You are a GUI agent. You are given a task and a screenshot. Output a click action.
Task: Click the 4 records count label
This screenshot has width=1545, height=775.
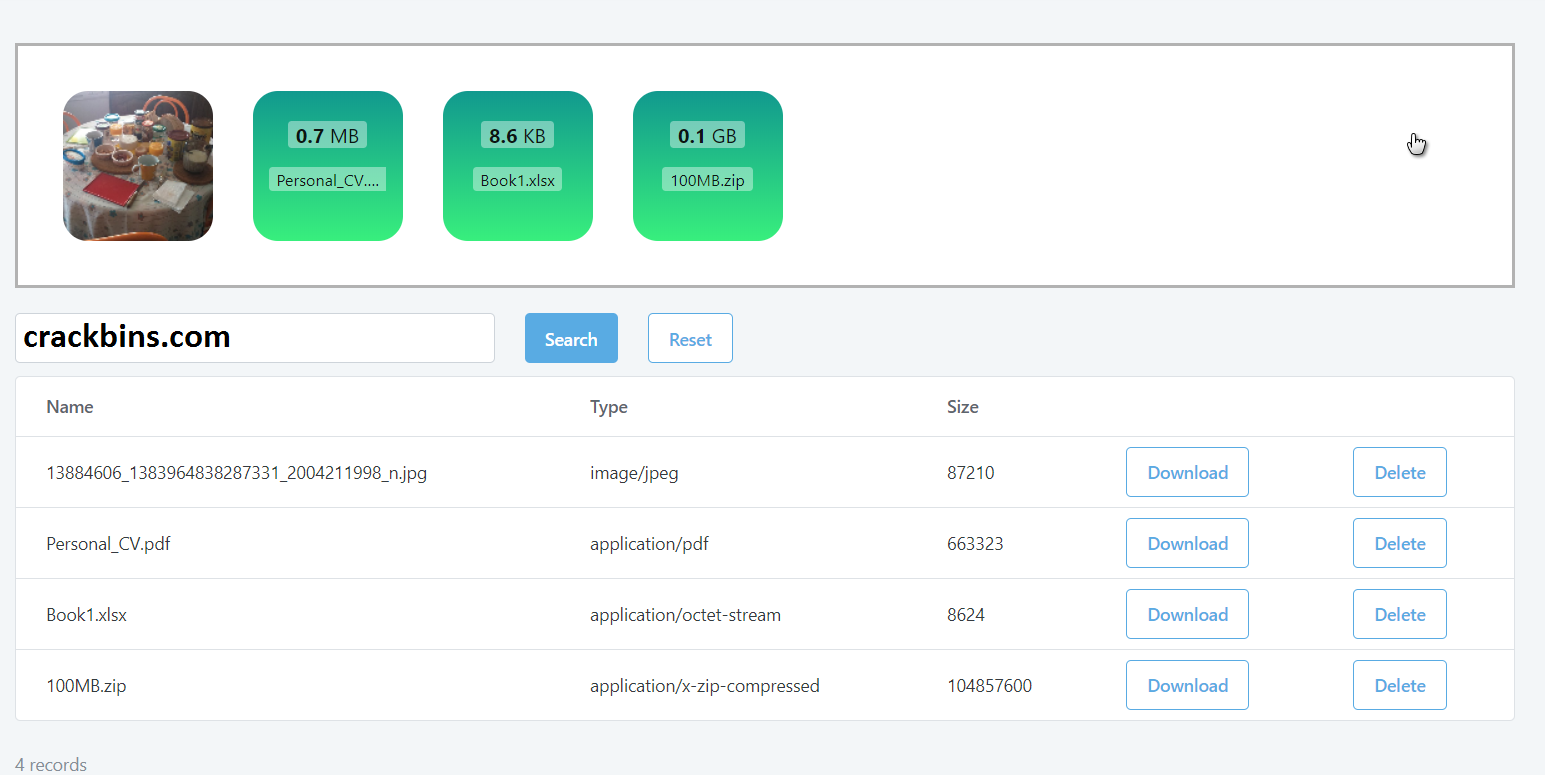[50, 764]
